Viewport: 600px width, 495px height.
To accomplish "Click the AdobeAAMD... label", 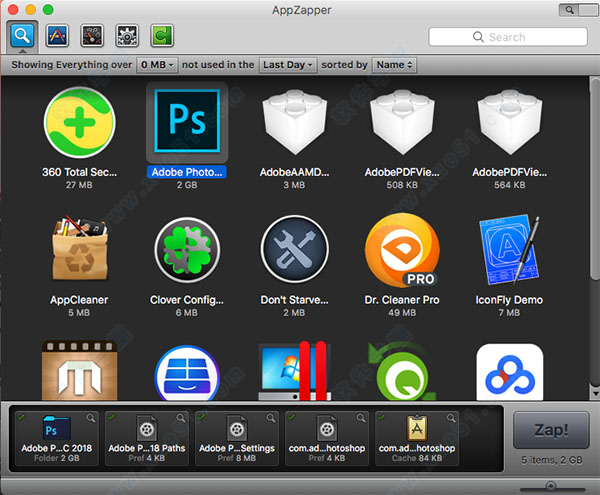I will (295, 172).
